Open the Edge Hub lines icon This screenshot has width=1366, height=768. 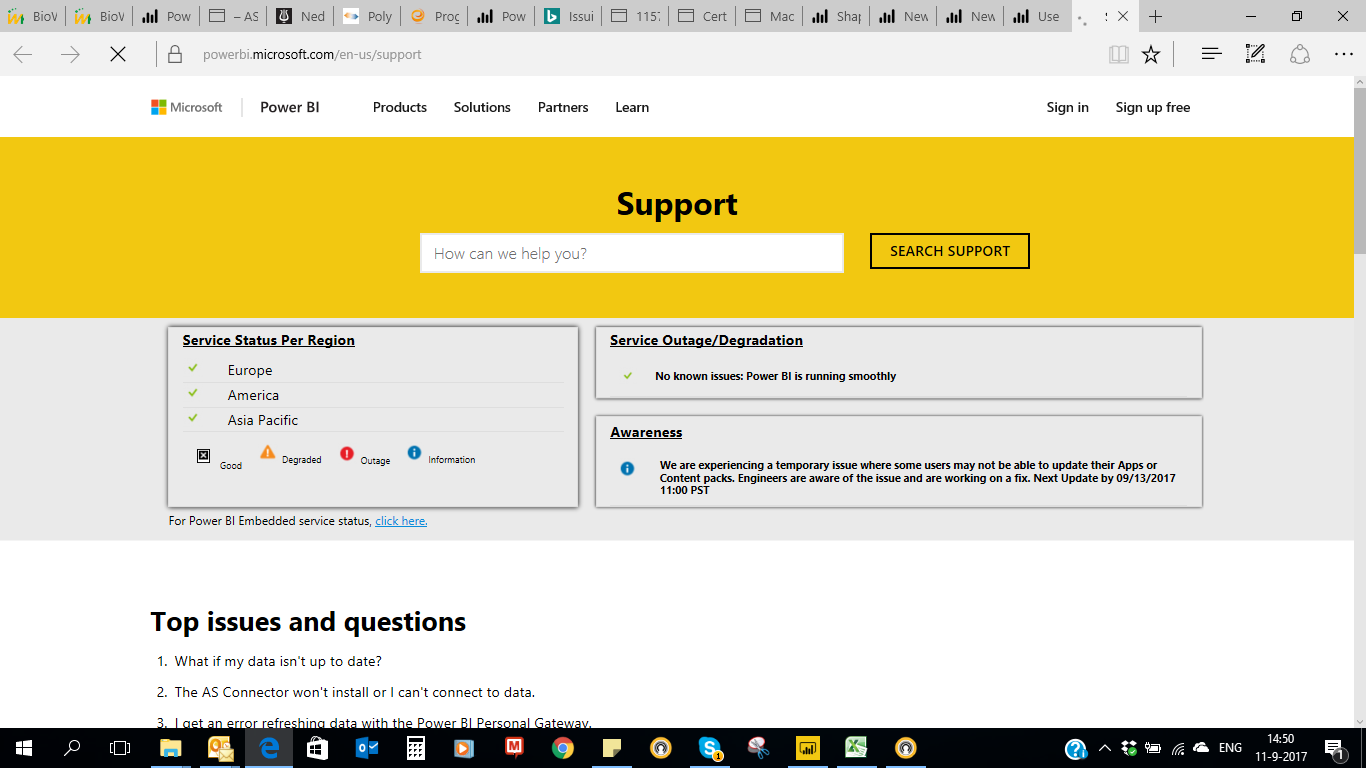pos(1212,54)
